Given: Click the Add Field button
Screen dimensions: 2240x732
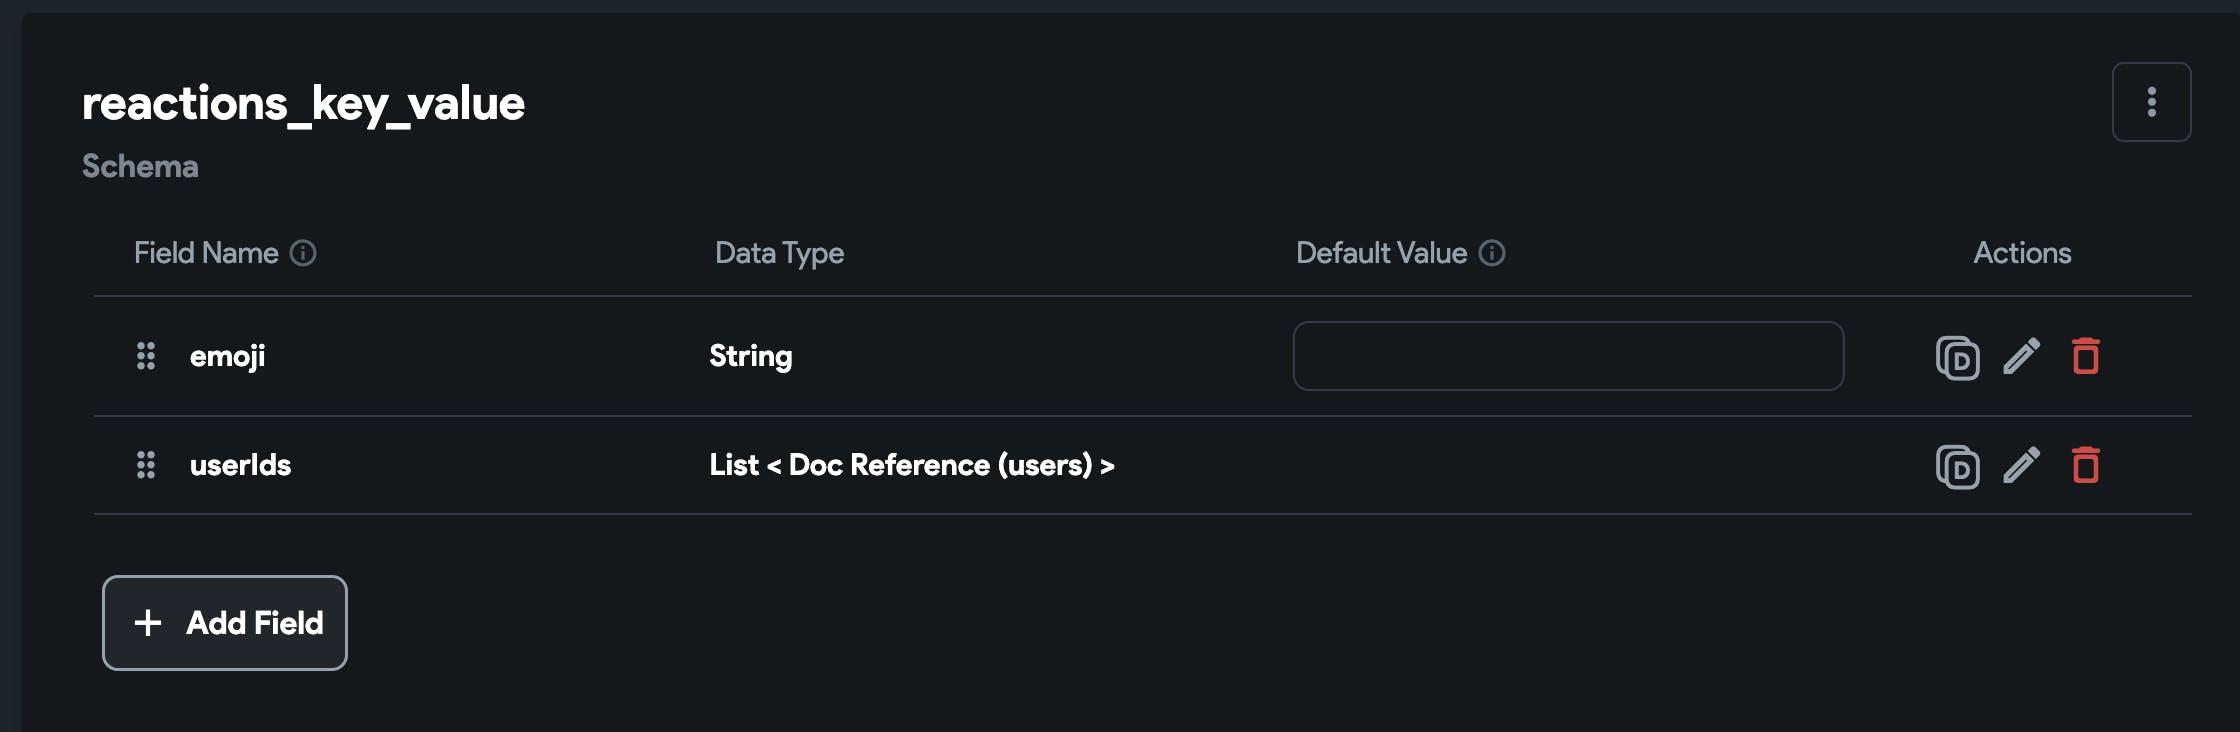Looking at the screenshot, I should (225, 623).
